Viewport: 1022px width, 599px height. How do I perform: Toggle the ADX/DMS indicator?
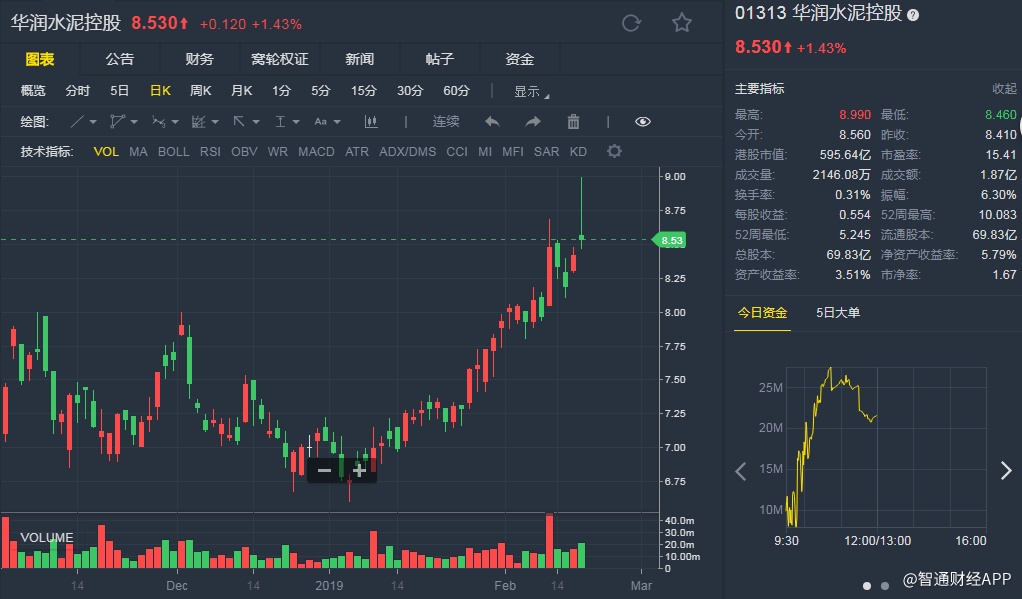click(x=407, y=152)
